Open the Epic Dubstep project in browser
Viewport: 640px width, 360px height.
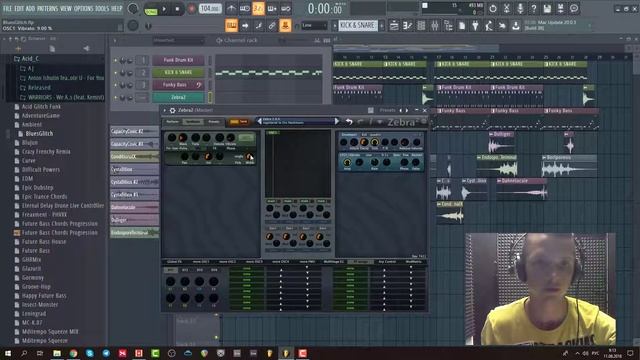38,188
